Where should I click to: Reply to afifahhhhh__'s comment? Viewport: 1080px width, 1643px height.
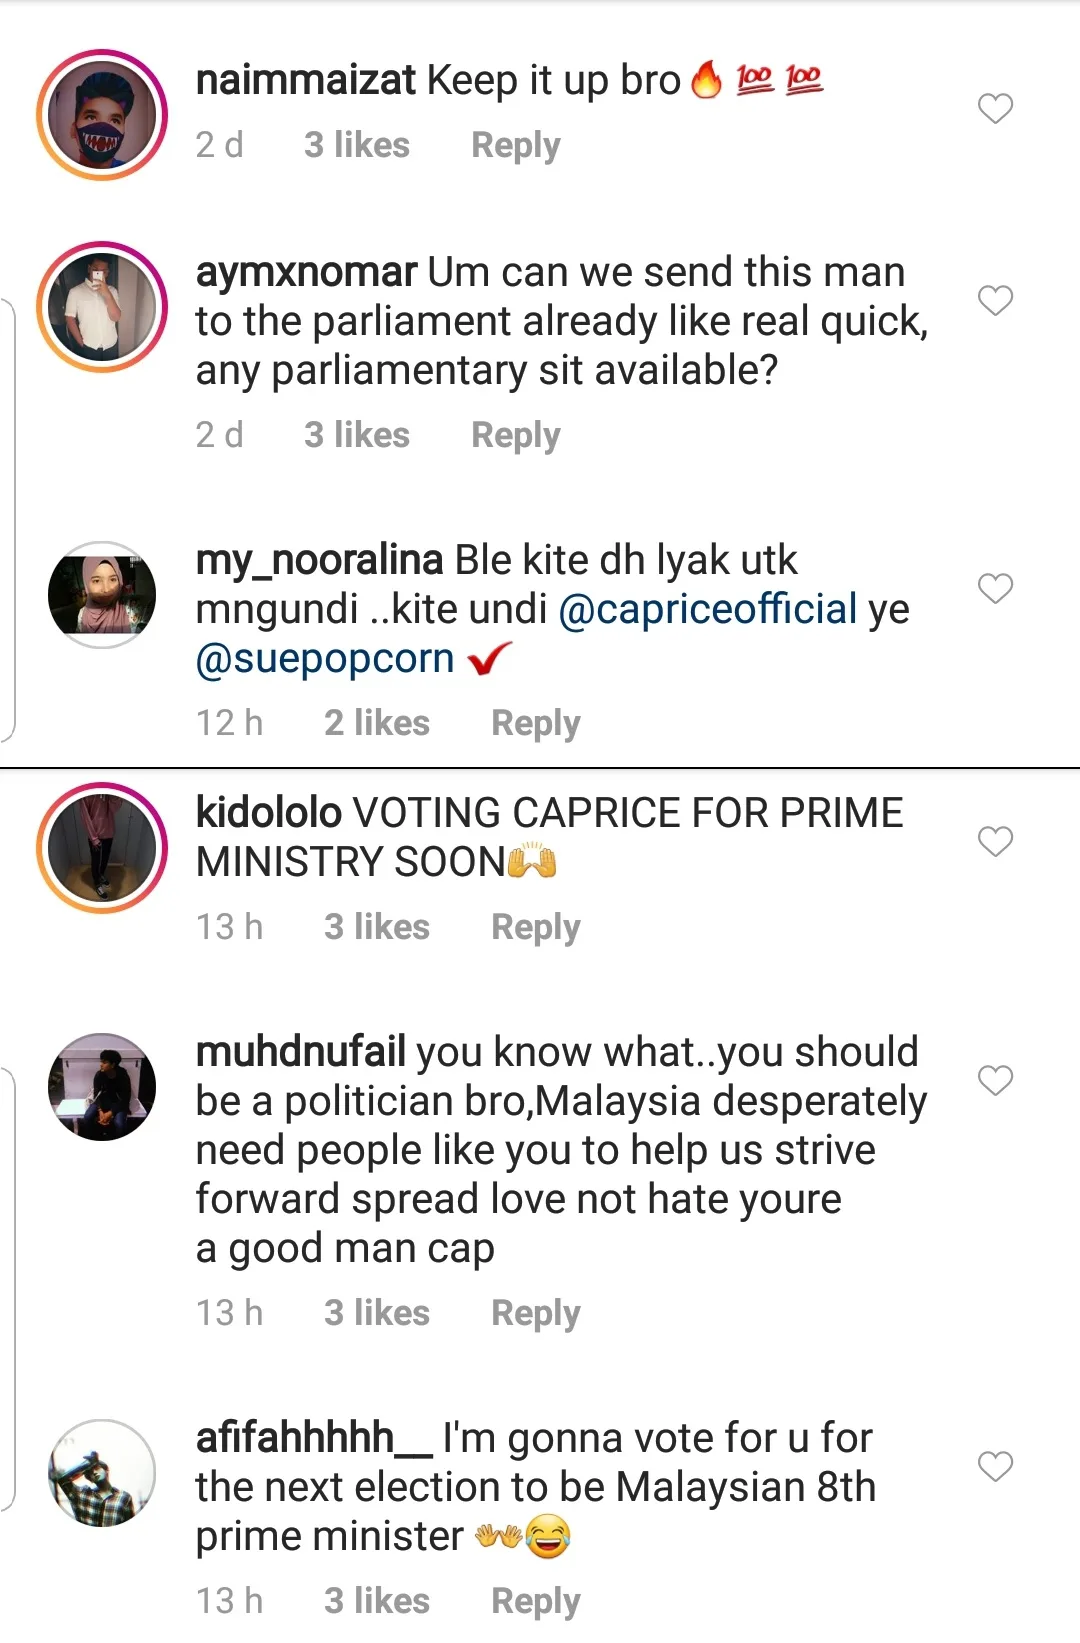click(x=535, y=1601)
